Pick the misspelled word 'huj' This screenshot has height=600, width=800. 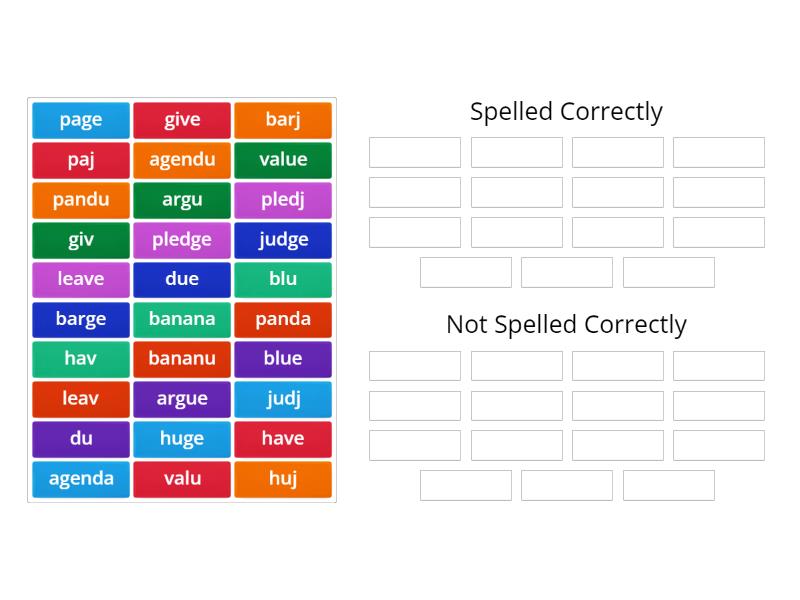283,479
